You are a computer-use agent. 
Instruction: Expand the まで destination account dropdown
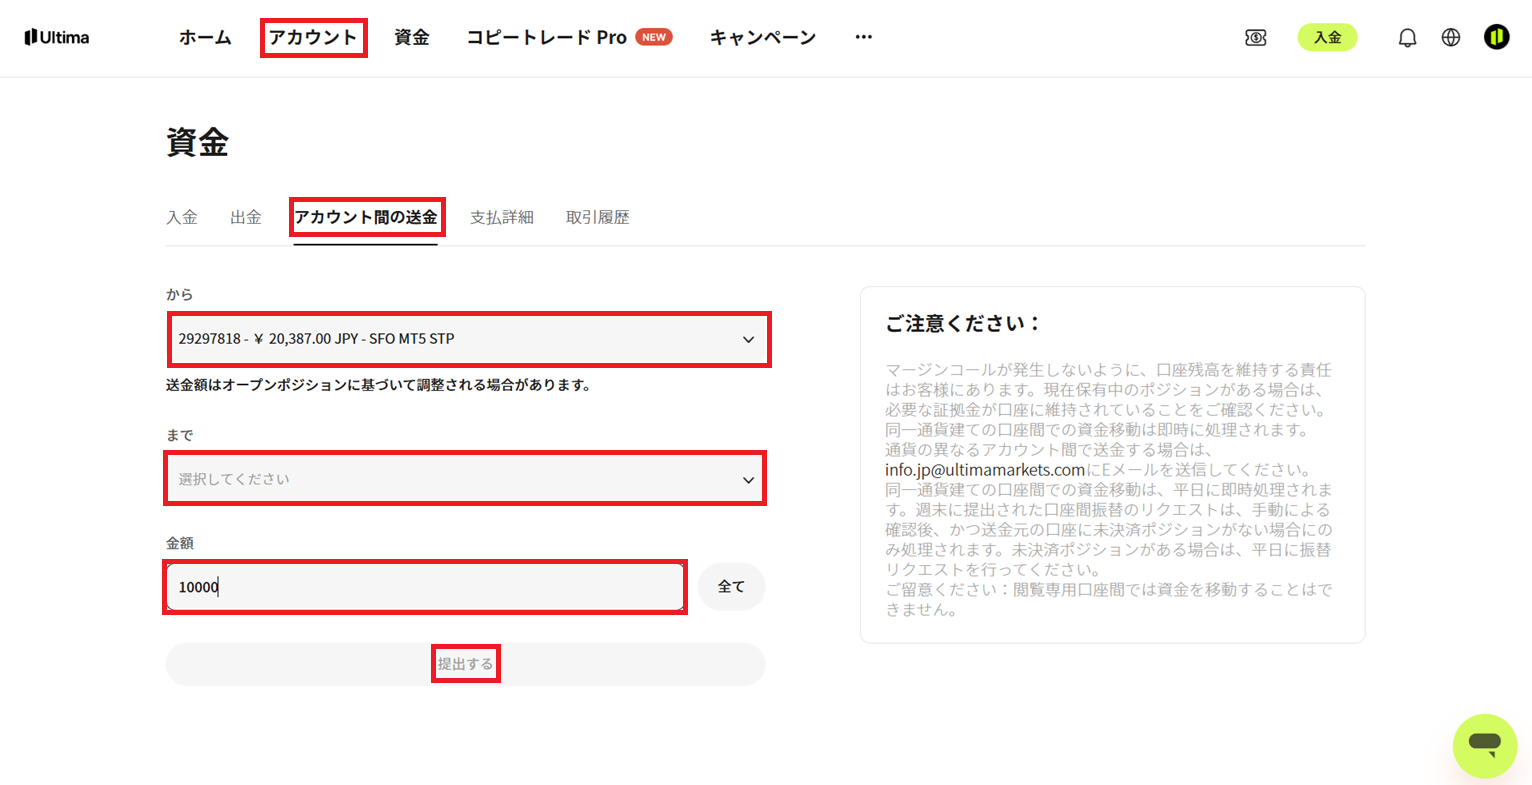(x=466, y=479)
